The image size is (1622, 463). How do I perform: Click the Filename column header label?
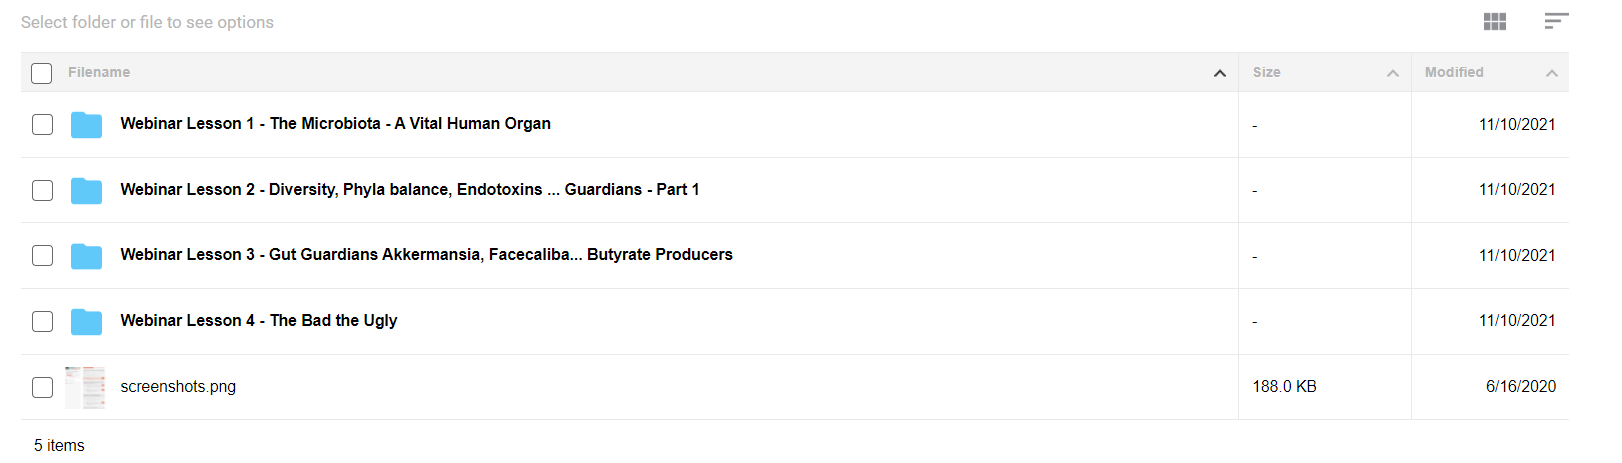pos(99,72)
